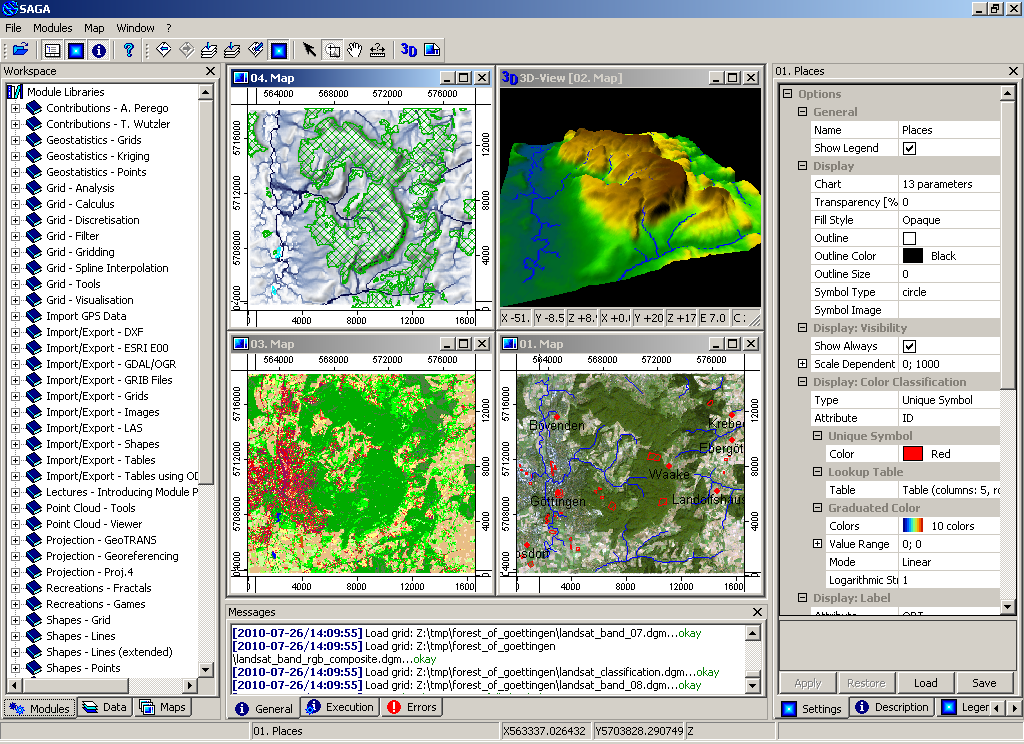Screen dimensions: 1024x744
Task: Click the red Unique Symbol color swatch
Action: pyautogui.click(x=912, y=454)
